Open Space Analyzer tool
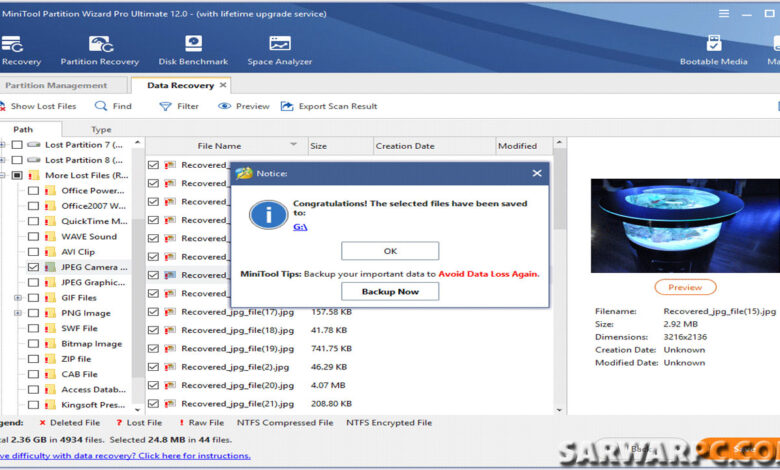This screenshot has height=470, width=780. (x=280, y=51)
